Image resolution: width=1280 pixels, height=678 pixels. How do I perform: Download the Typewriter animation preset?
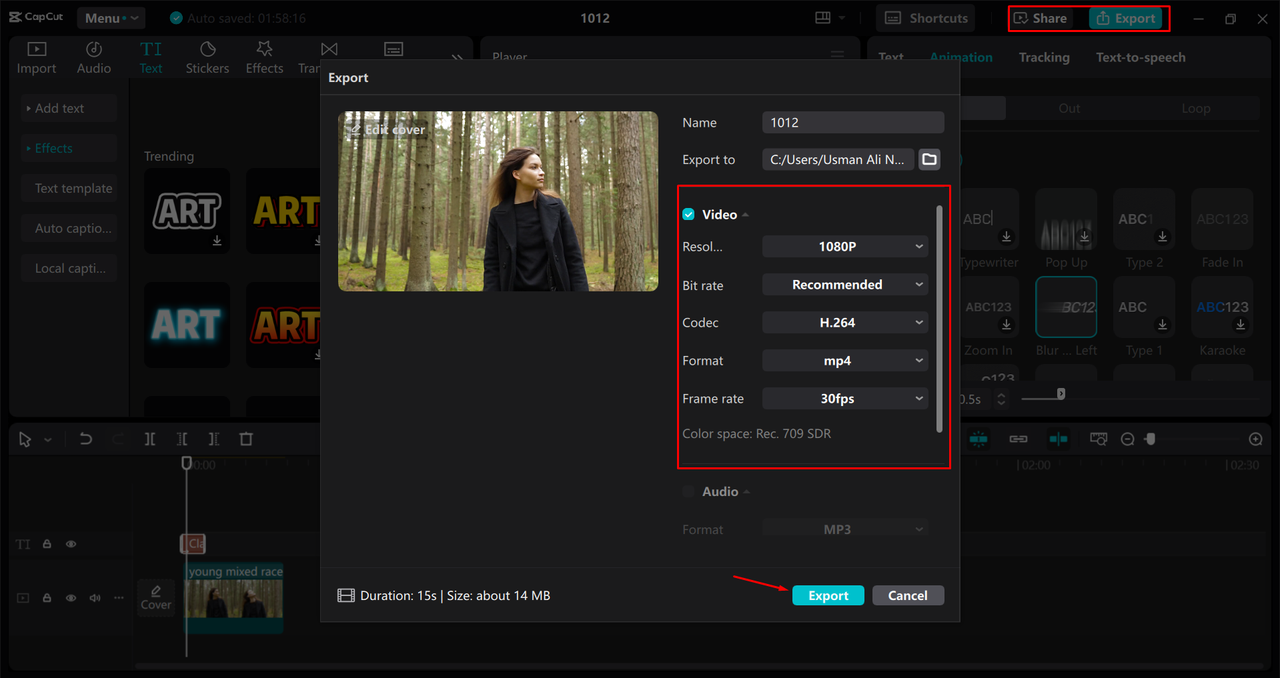point(1007,237)
